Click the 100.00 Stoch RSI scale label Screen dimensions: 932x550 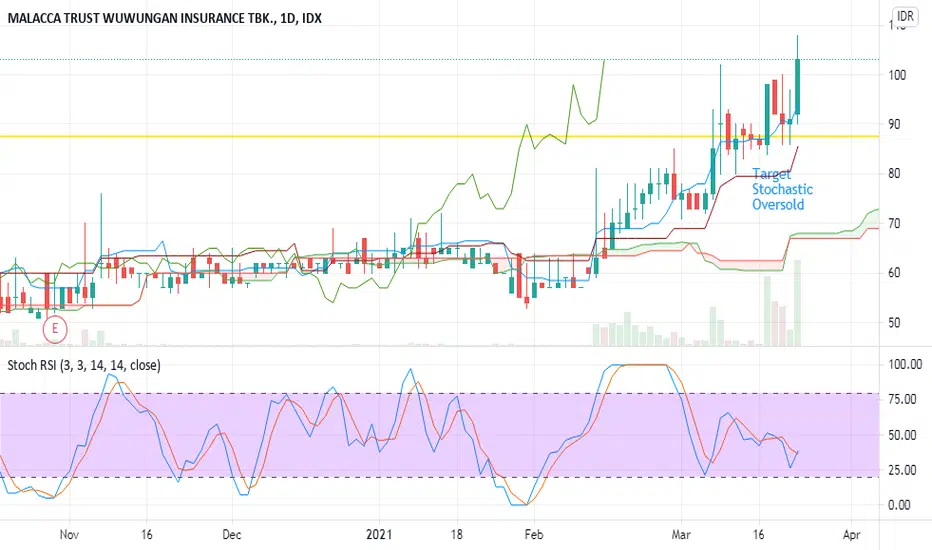[x=905, y=364]
